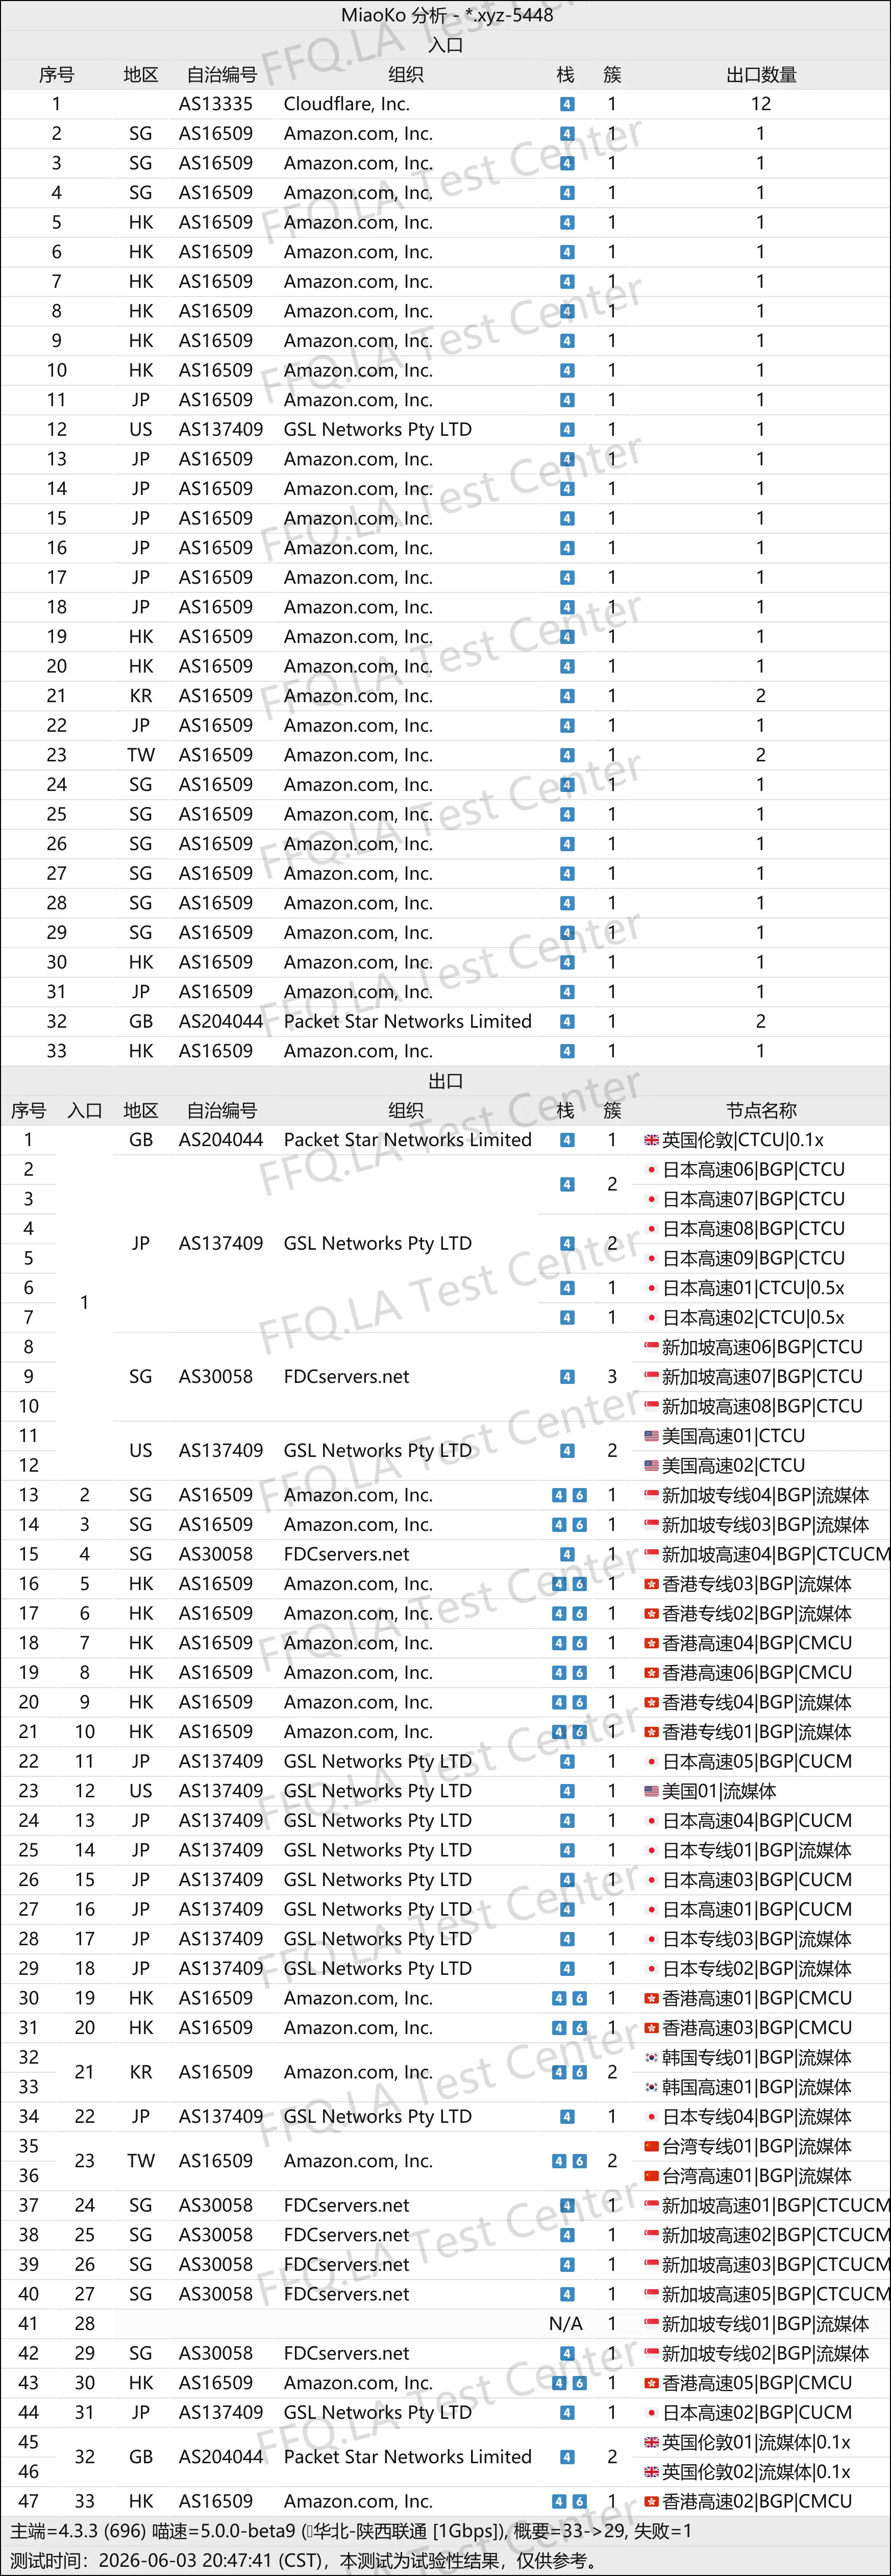Click the Japan flag beside 日本专线01|BGP|流媒体
The image size is (891, 2576).
click(x=651, y=1850)
